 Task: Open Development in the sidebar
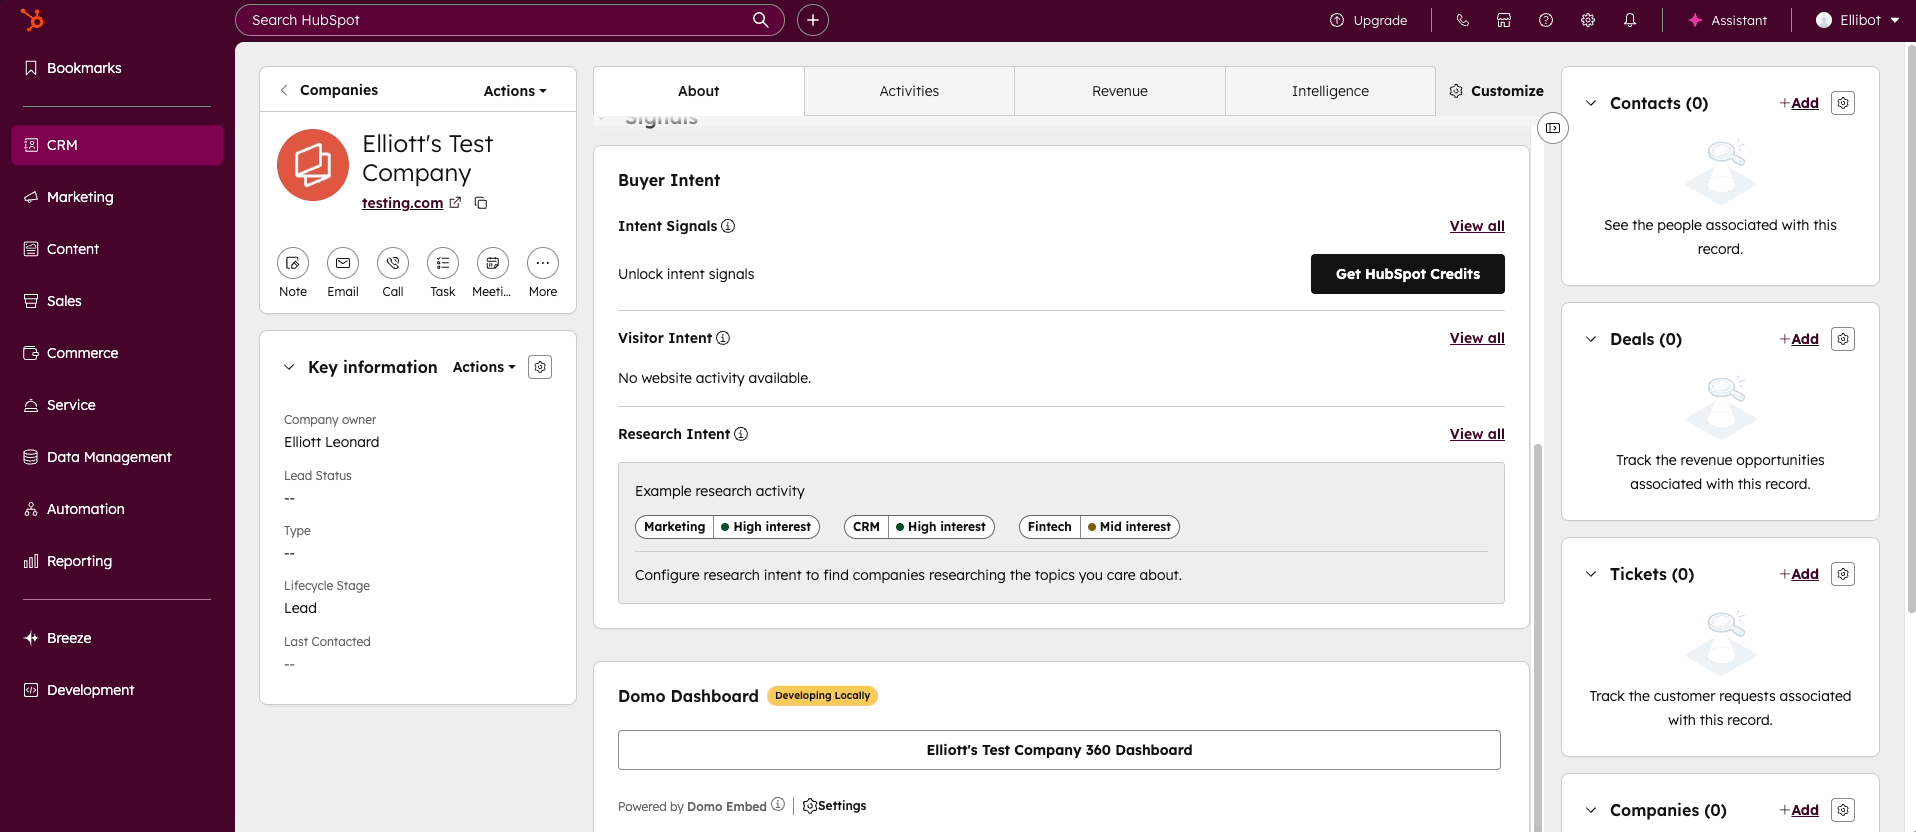click(x=117, y=690)
